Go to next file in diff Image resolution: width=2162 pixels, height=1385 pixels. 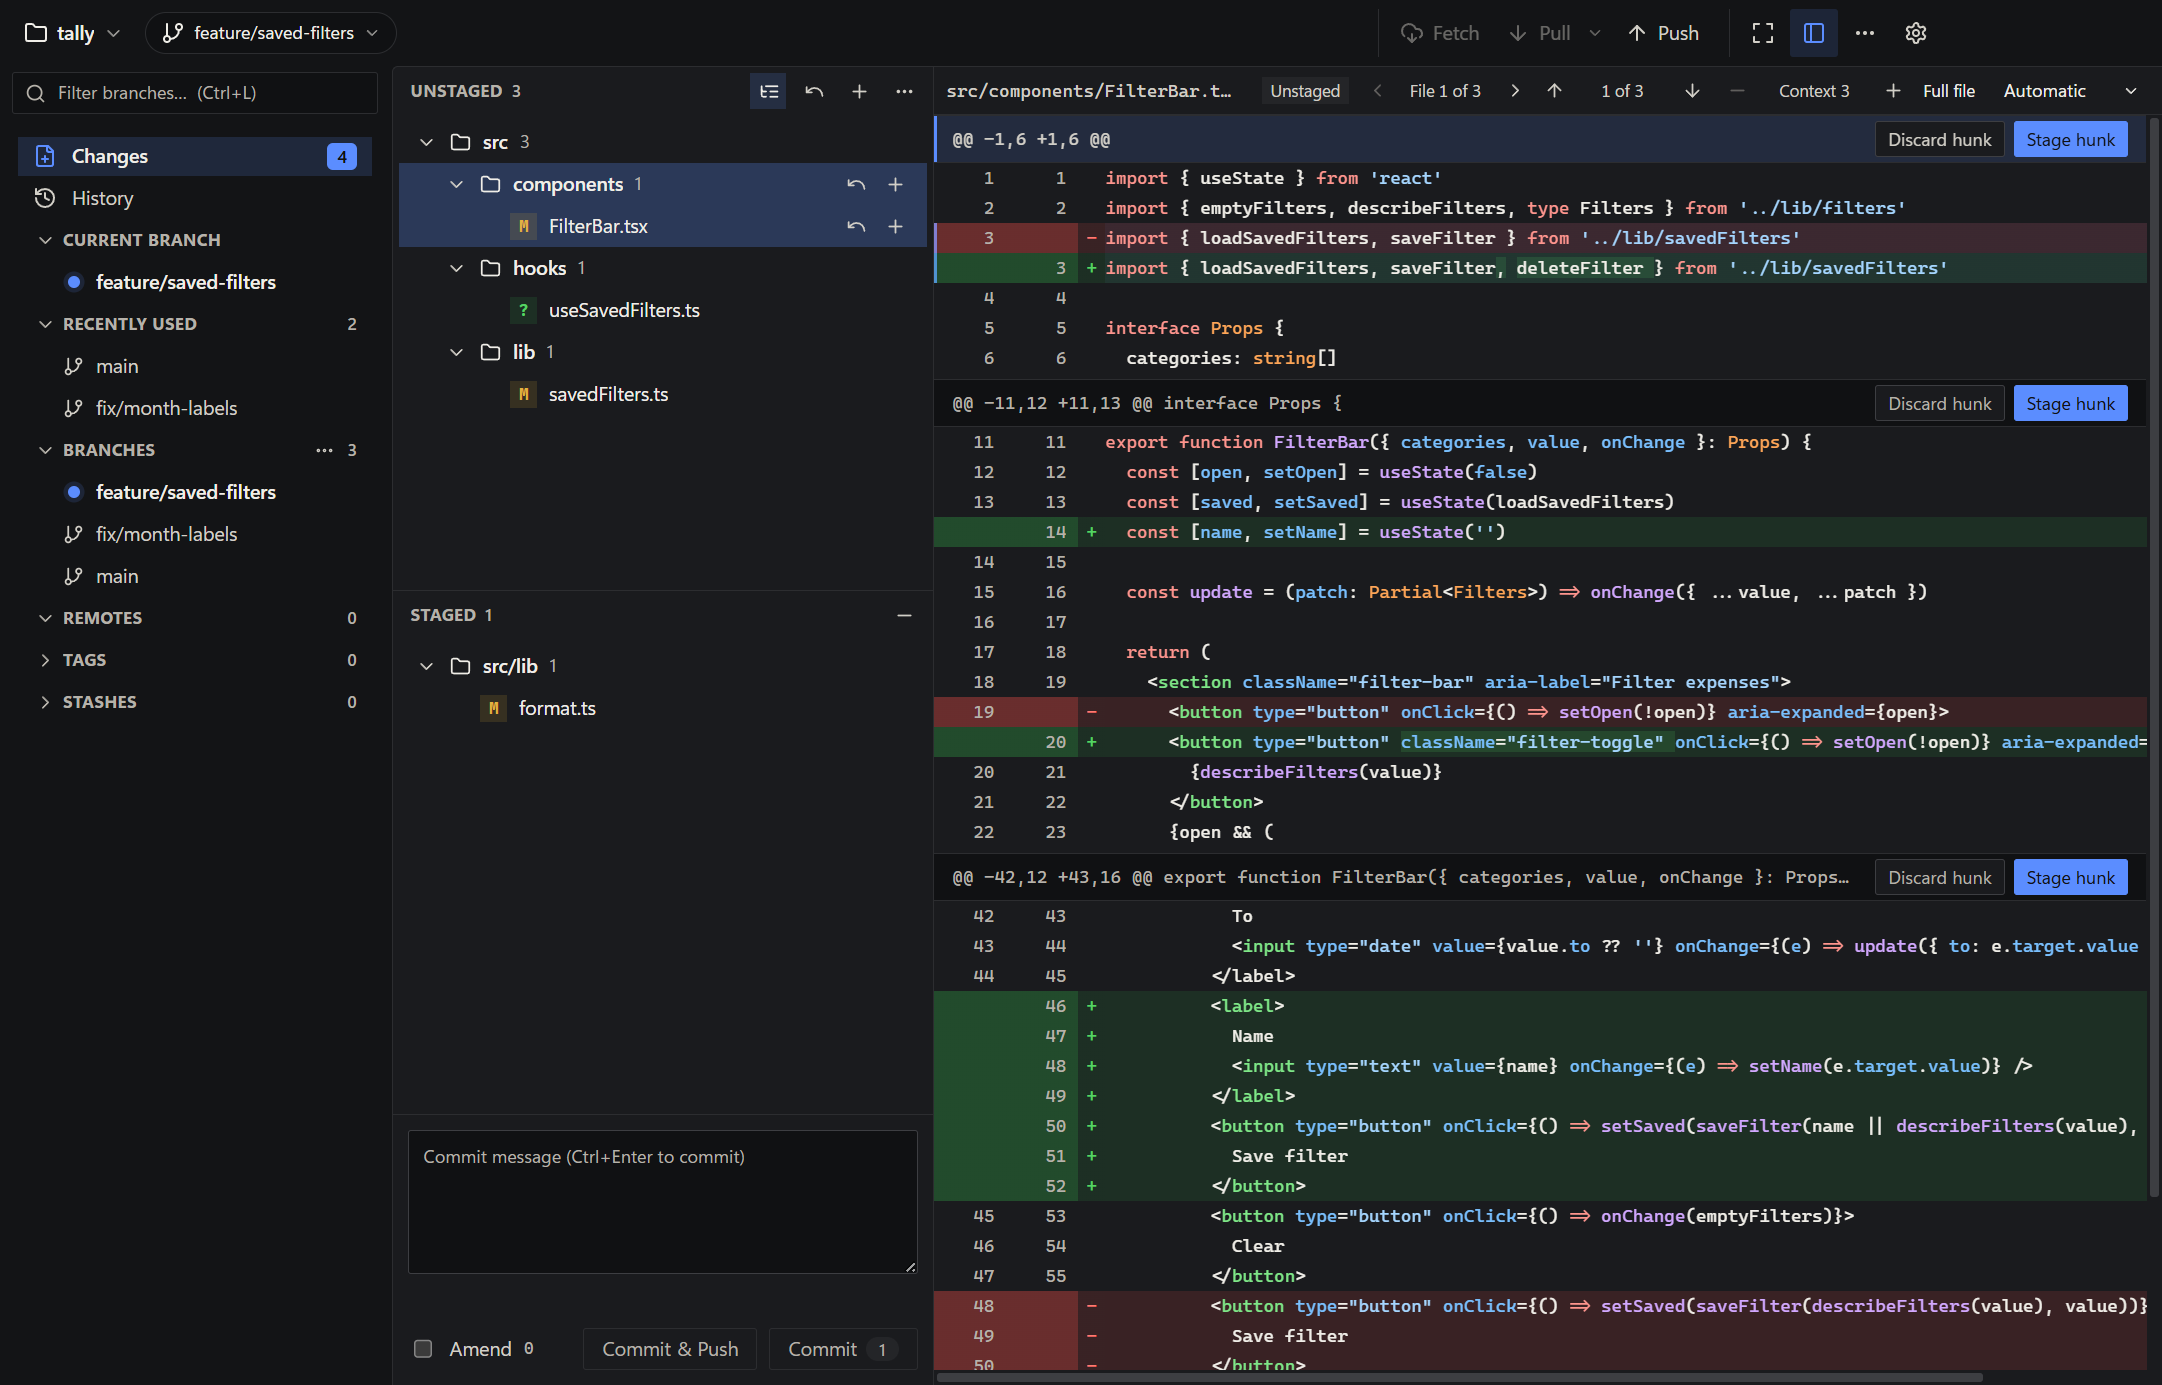pyautogui.click(x=1515, y=91)
